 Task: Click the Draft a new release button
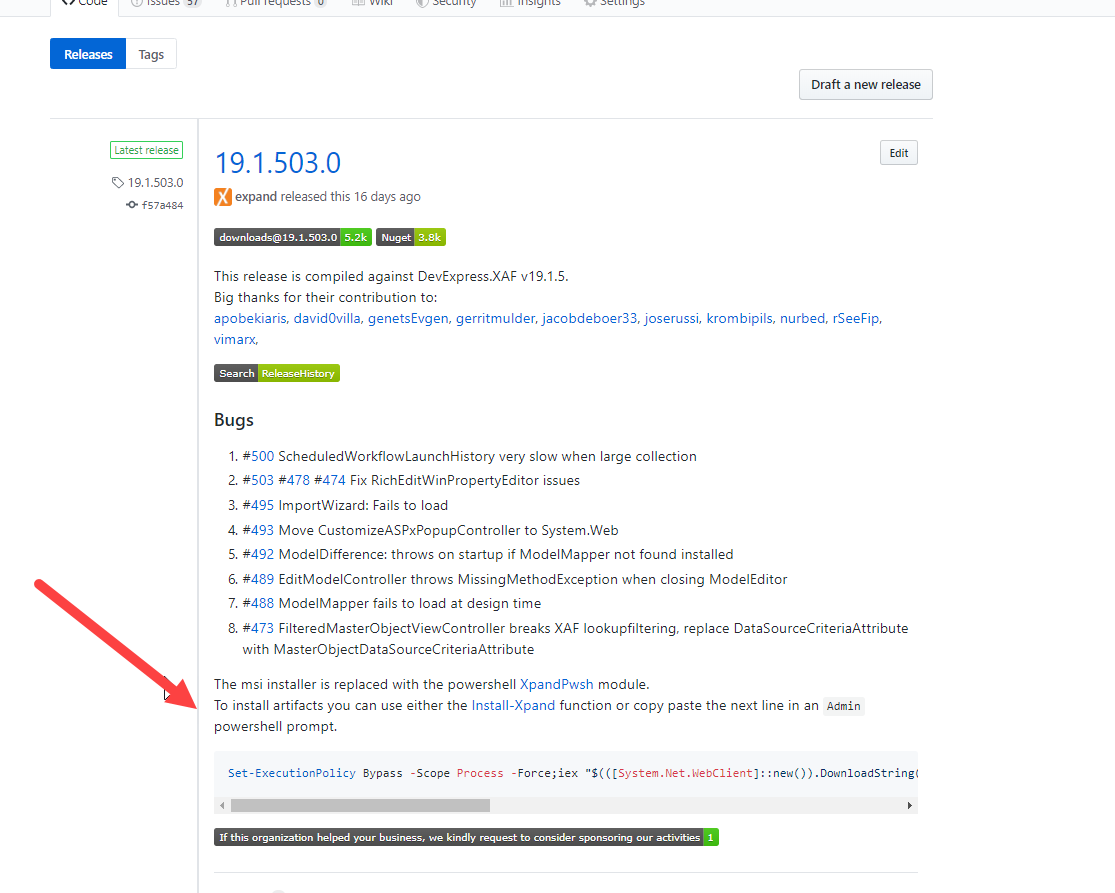[x=865, y=84]
